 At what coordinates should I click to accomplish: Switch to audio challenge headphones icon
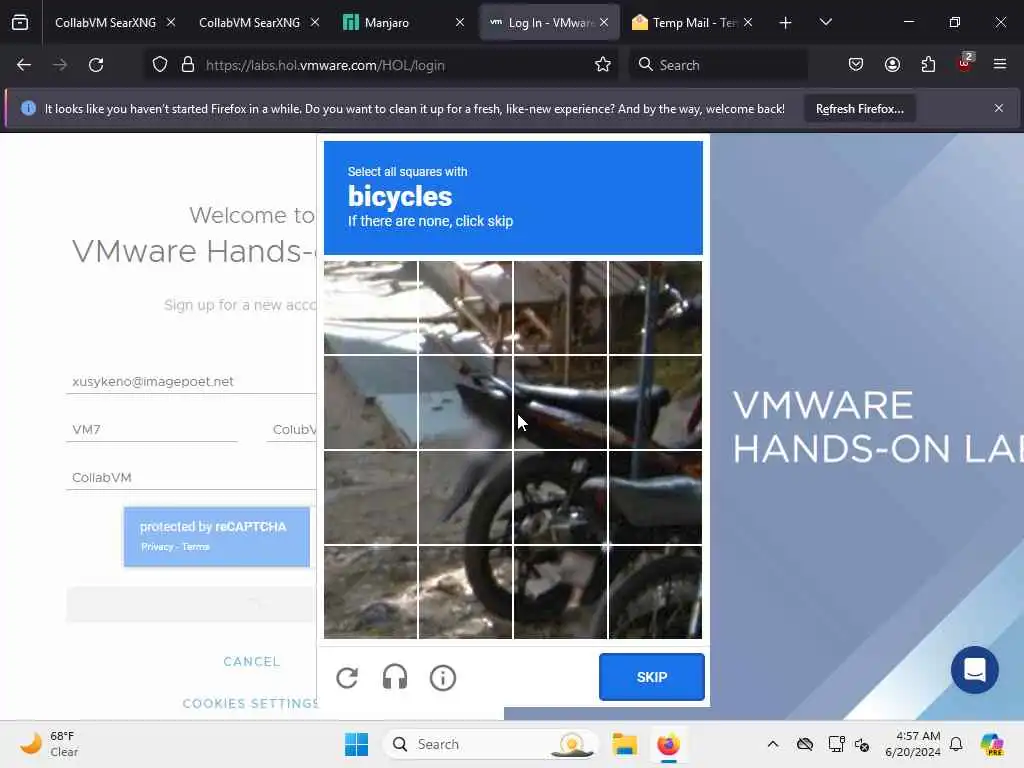tap(394, 677)
